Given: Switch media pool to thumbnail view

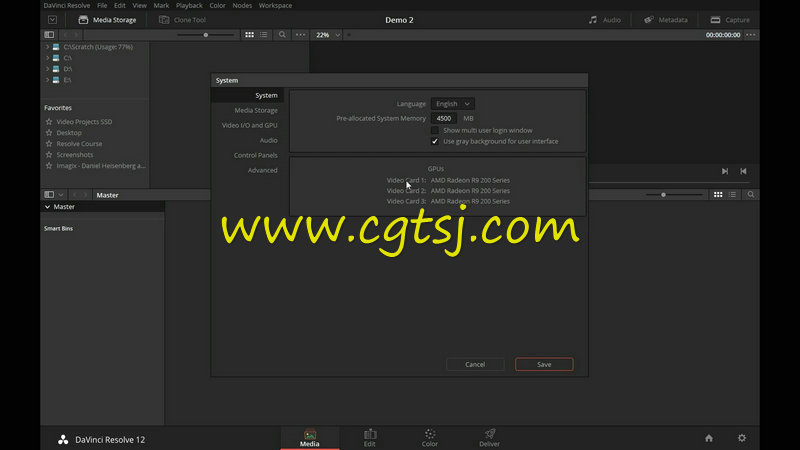Looking at the screenshot, I should [x=718, y=194].
